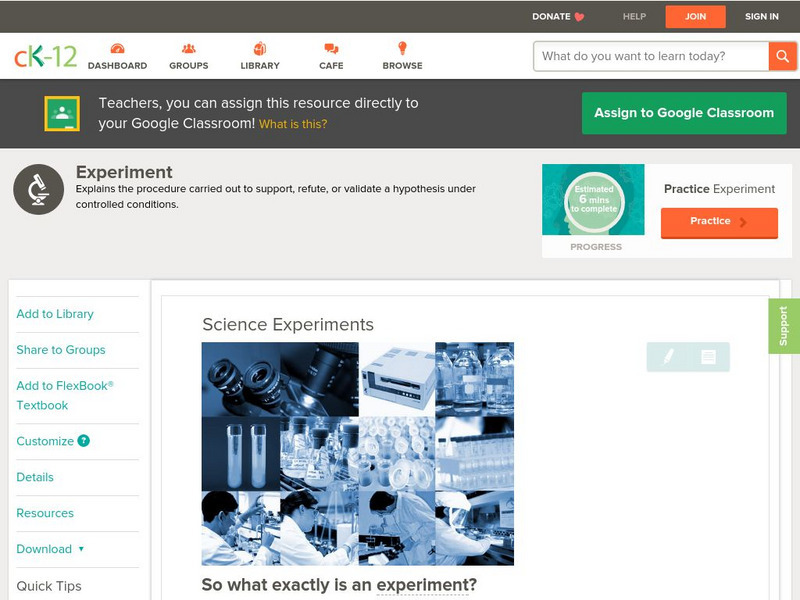This screenshot has height=600, width=800.
Task: Click the Google Classroom icon
Action: (62, 113)
